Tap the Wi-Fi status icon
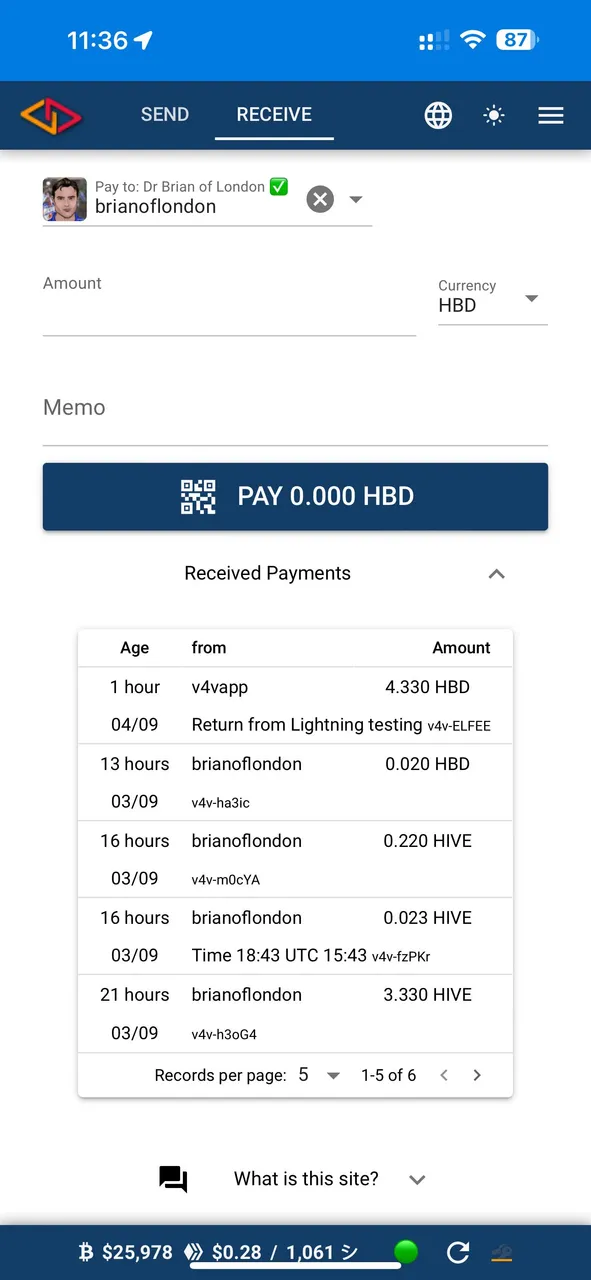Viewport: 591px width, 1280px height. pos(473,40)
